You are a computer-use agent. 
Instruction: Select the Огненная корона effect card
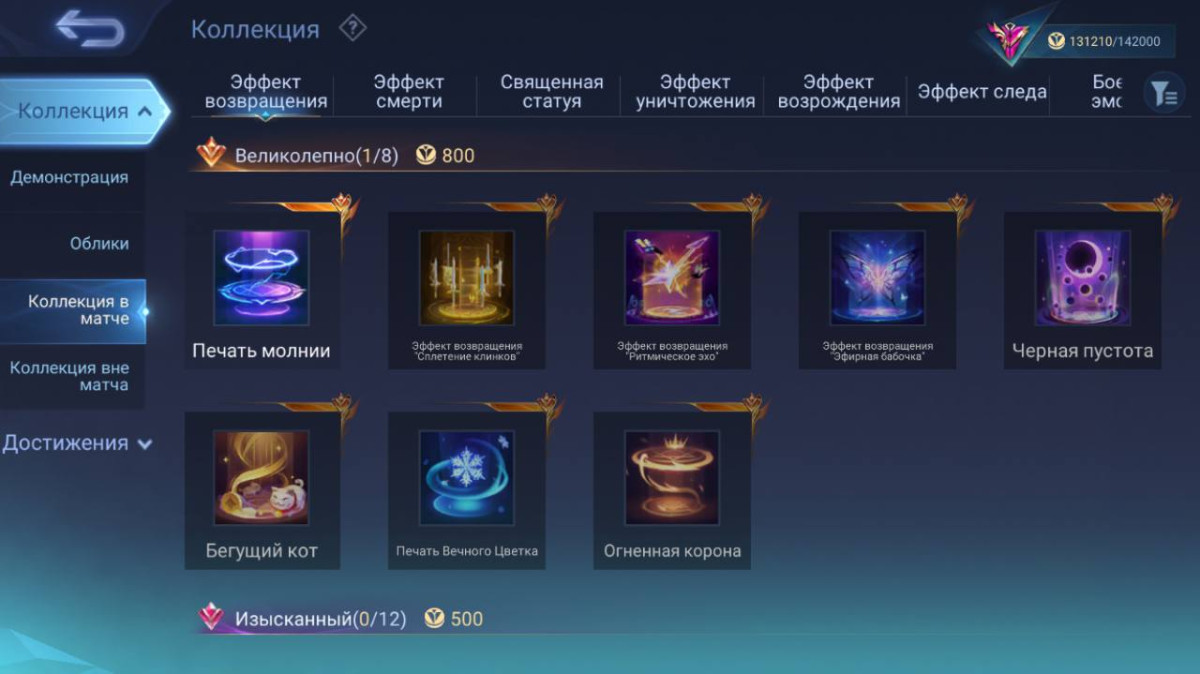pos(672,490)
